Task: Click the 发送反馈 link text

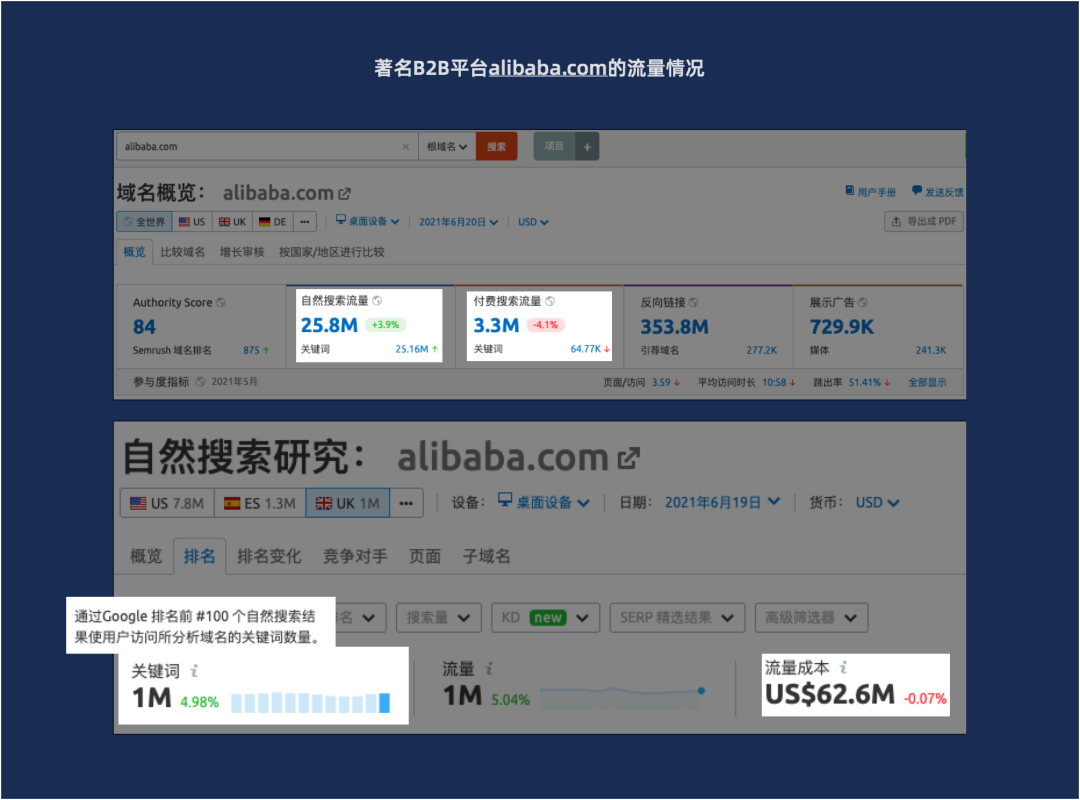Action: [x=944, y=192]
